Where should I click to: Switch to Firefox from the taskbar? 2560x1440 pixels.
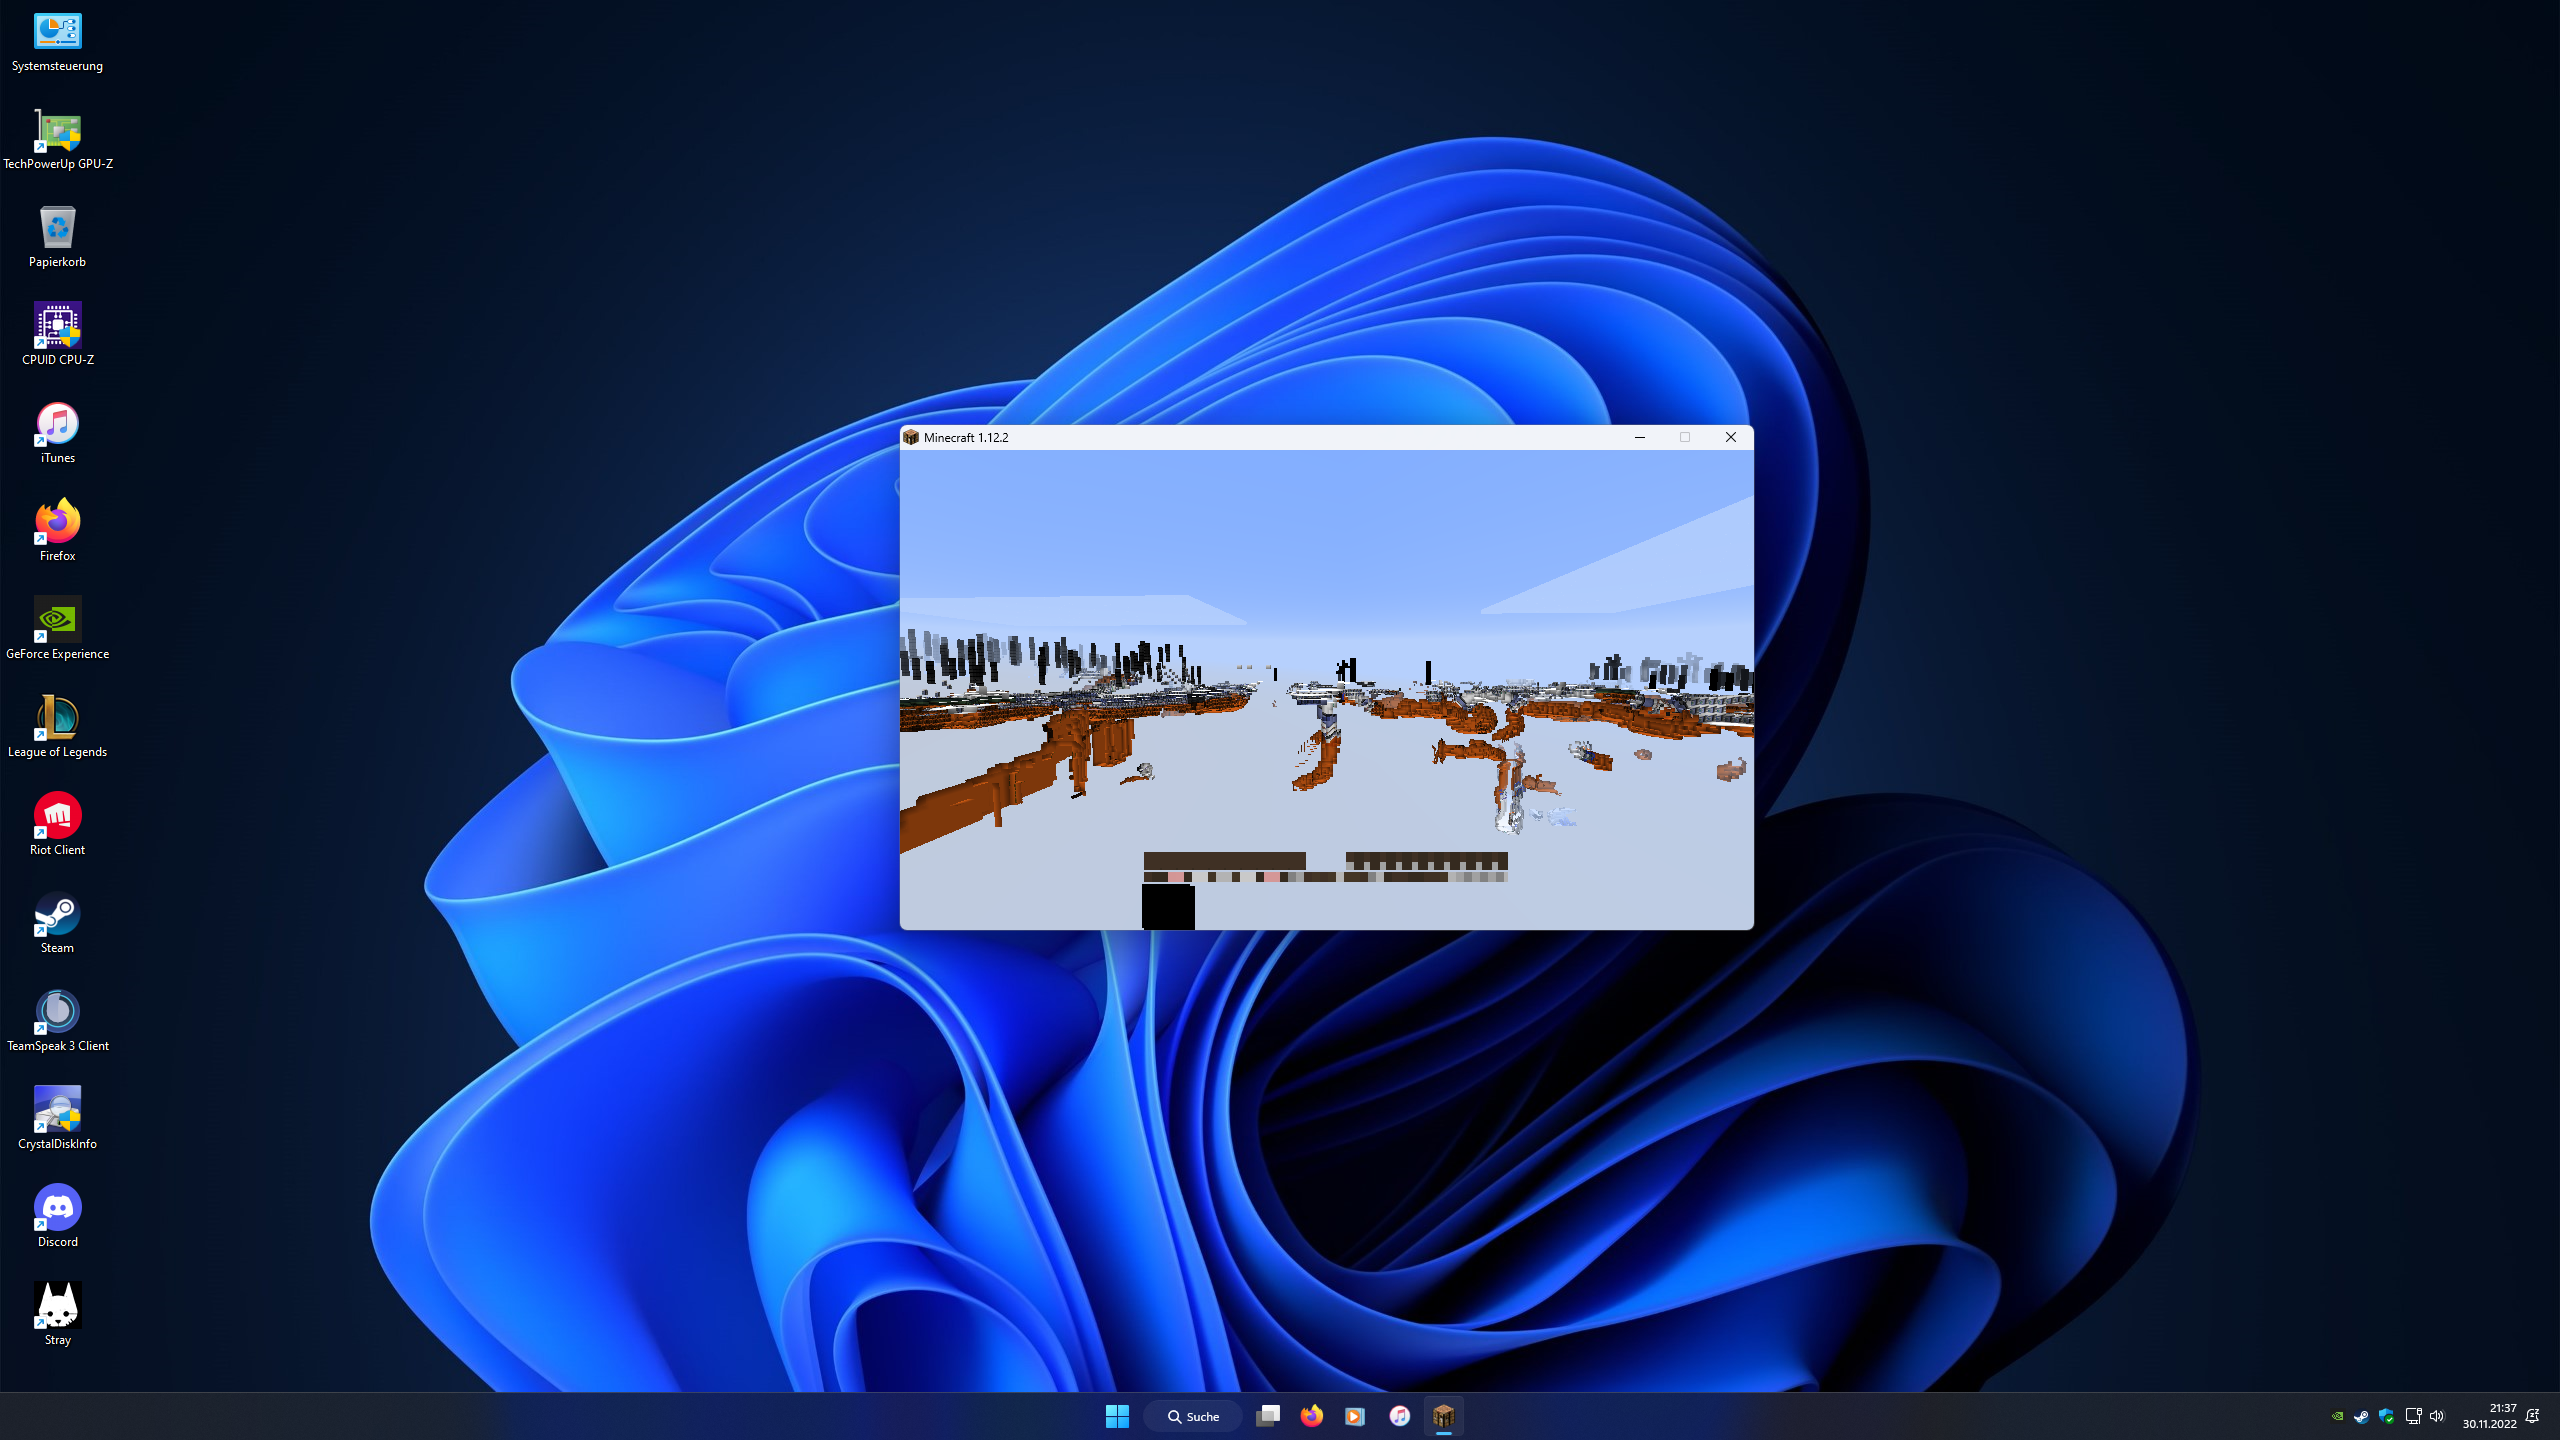1311,1416
